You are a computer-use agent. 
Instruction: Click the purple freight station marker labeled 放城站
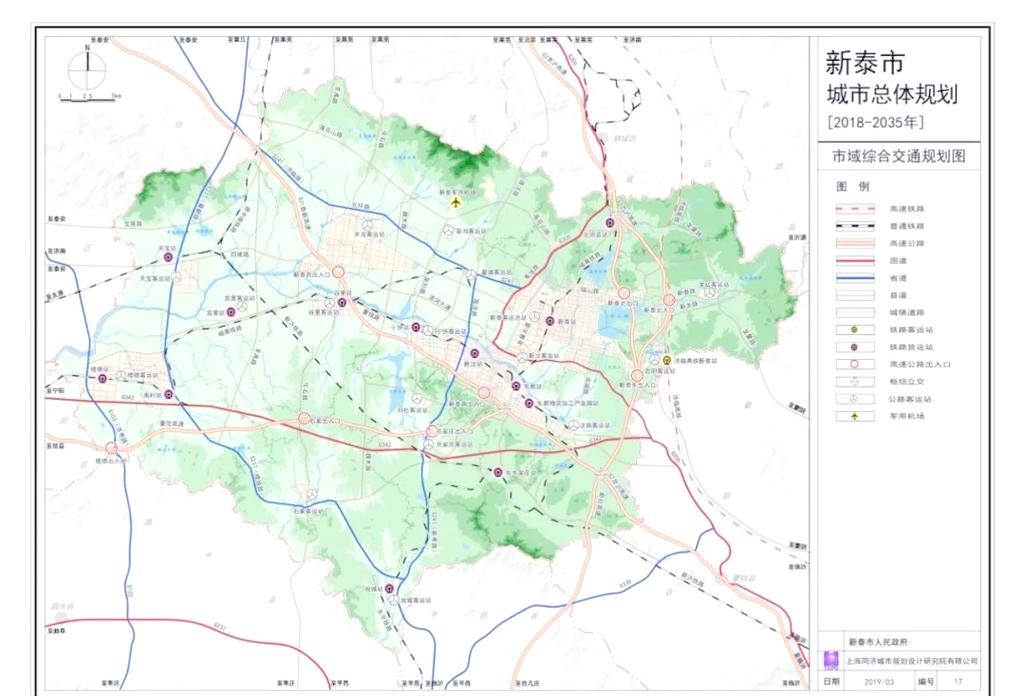click(x=389, y=588)
